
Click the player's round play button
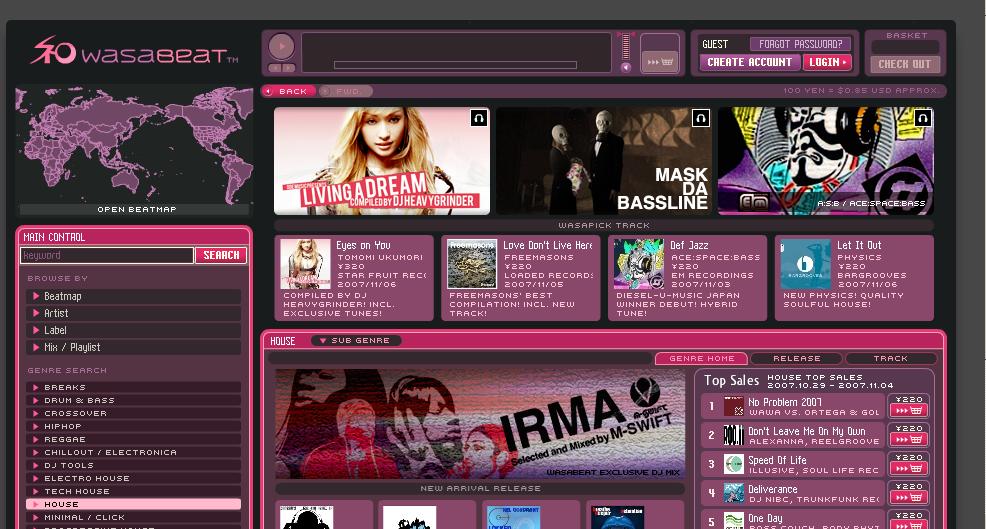tap(281, 47)
